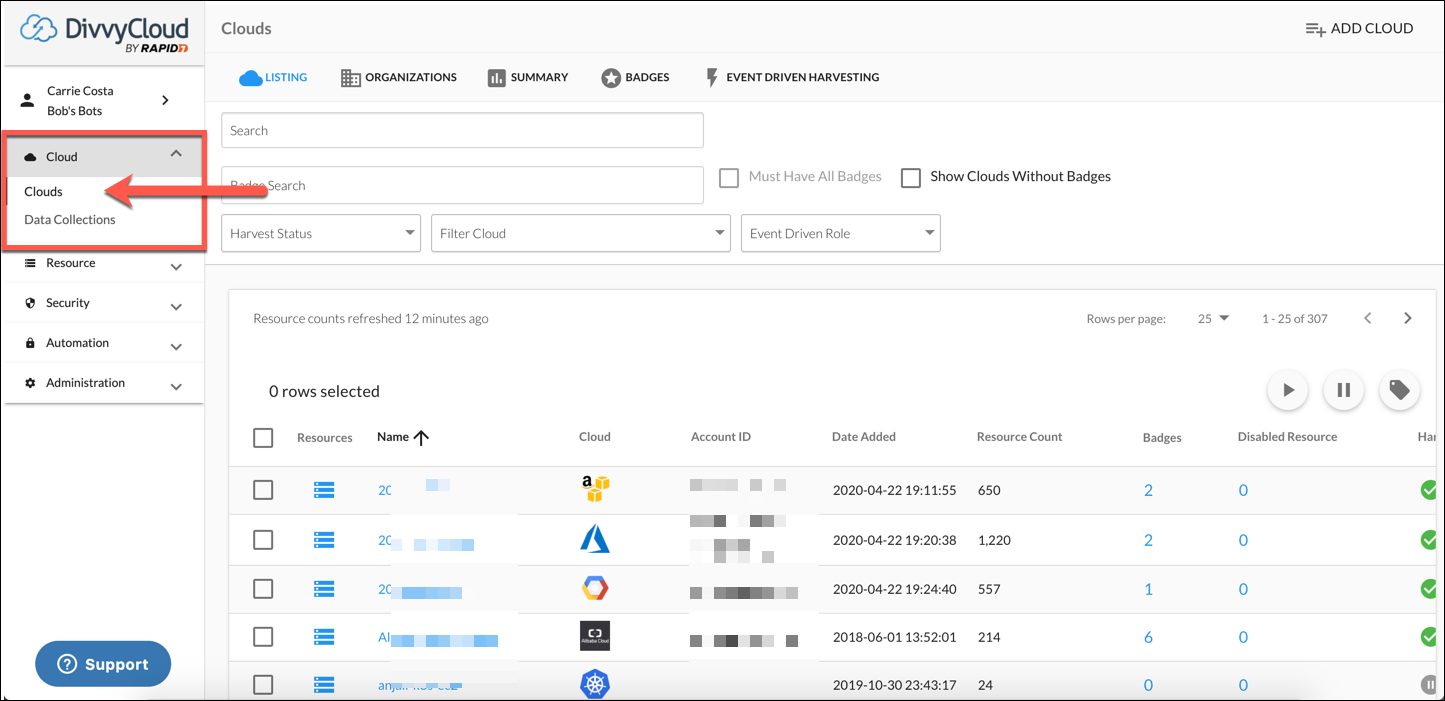Image resolution: width=1445 pixels, height=701 pixels.
Task: Toggle Must Have All Badges checkbox
Action: (730, 177)
